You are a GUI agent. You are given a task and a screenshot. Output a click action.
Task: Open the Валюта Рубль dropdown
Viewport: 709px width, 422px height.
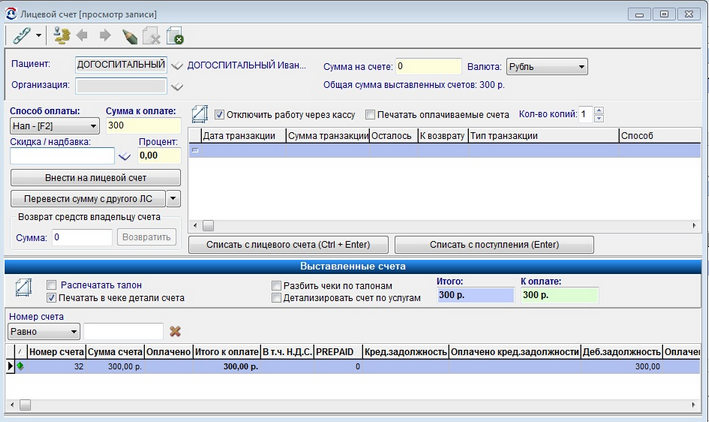click(x=547, y=66)
